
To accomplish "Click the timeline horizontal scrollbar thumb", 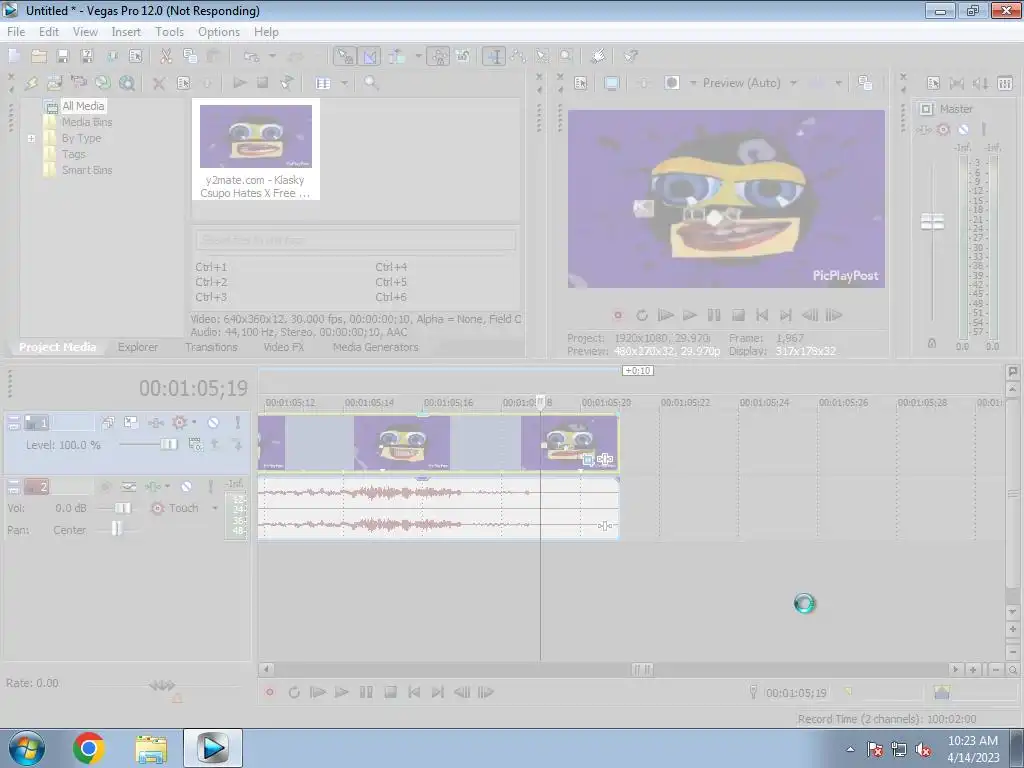I will (642, 669).
